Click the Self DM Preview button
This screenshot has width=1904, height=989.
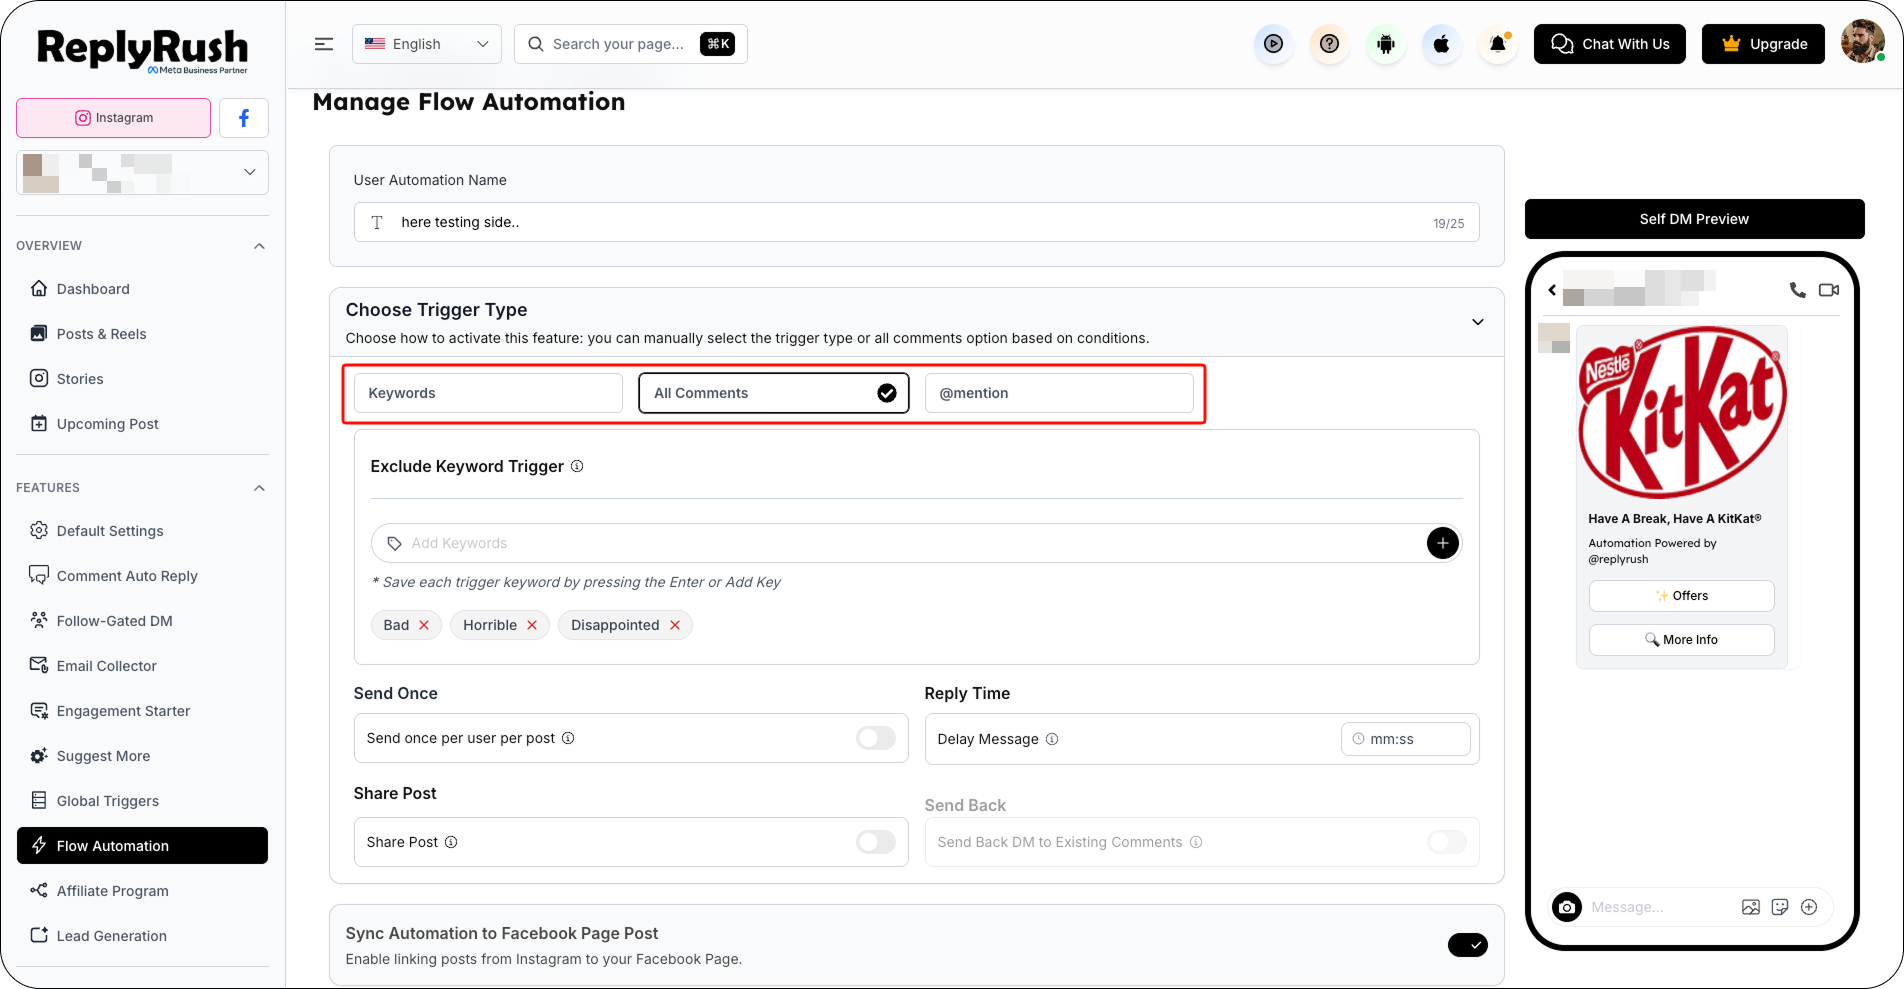coord(1694,219)
